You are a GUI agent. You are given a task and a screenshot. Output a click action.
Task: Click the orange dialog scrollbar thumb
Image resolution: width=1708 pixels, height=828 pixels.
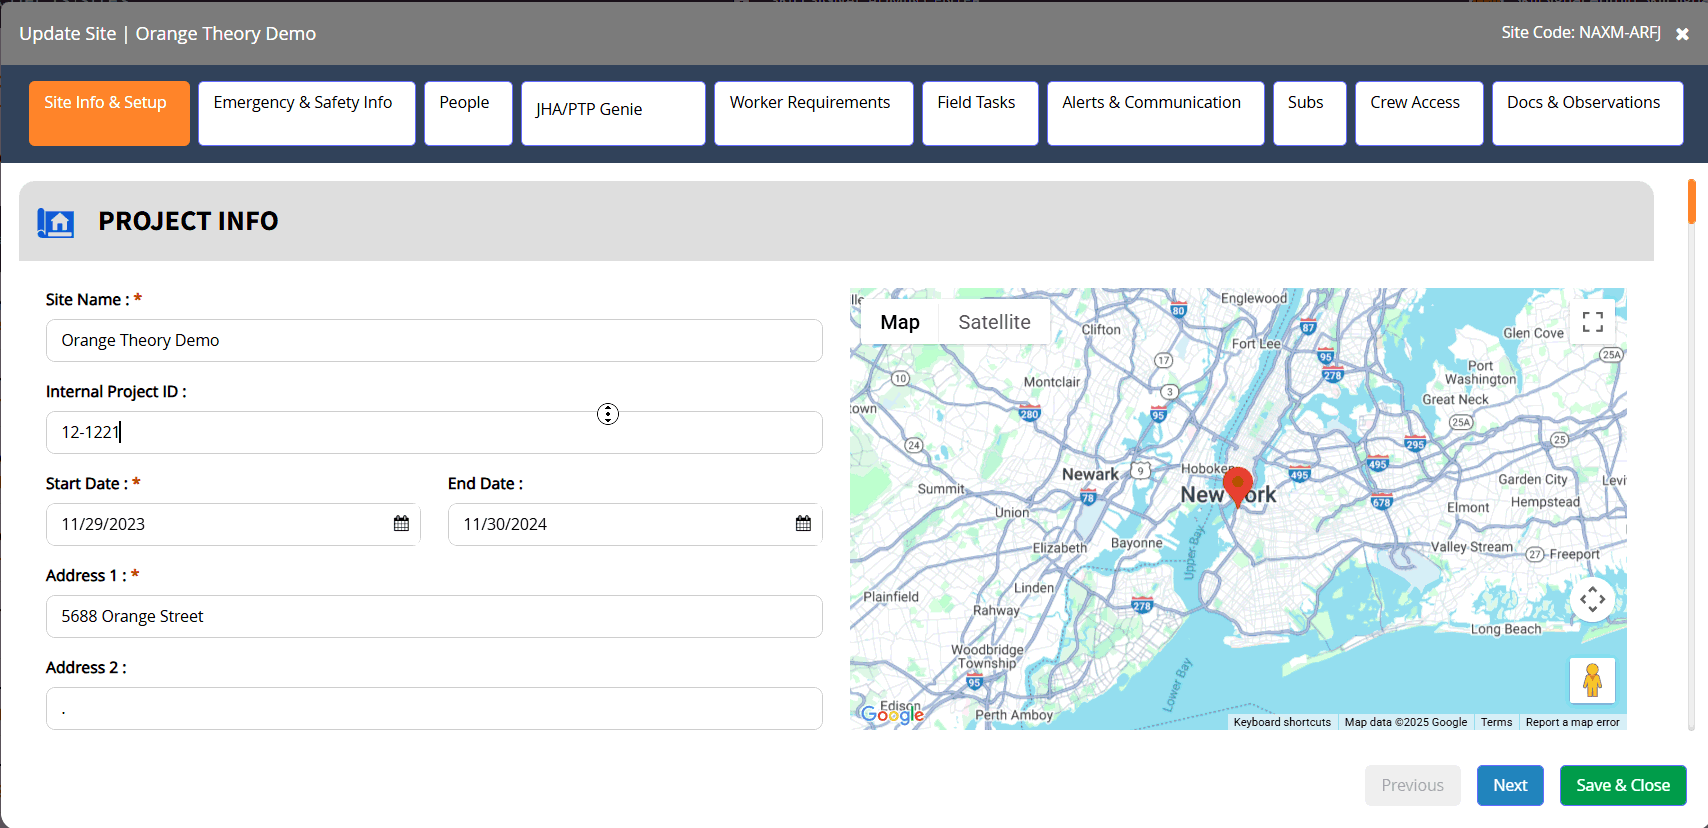coord(1692,201)
